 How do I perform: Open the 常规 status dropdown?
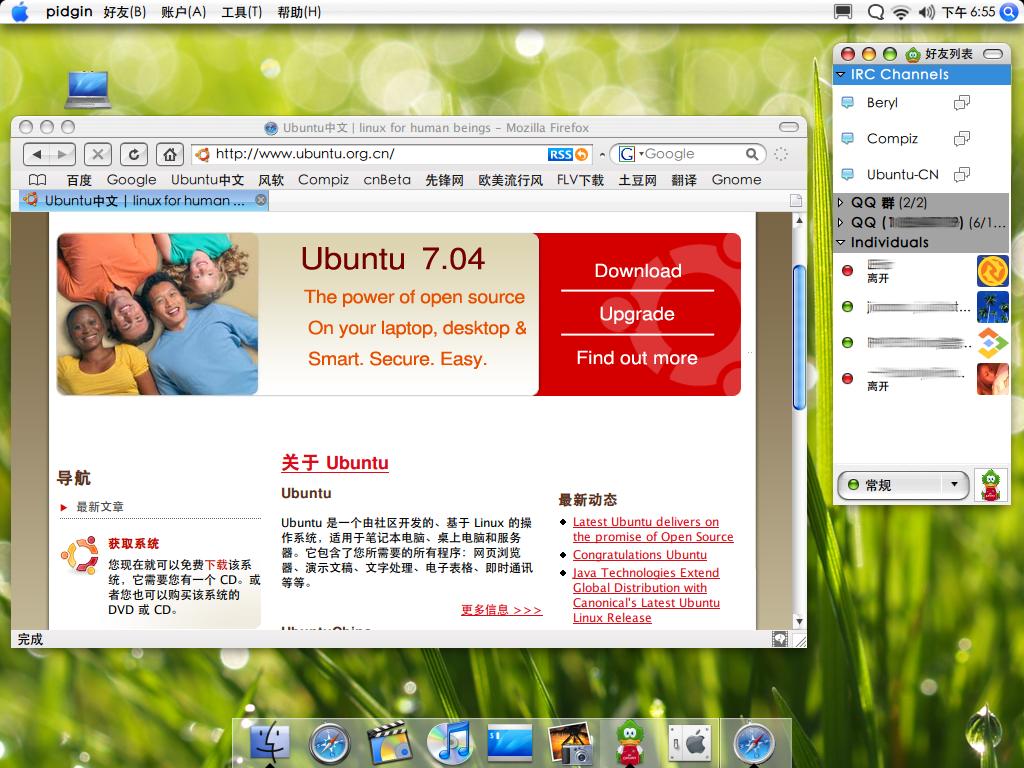click(903, 485)
